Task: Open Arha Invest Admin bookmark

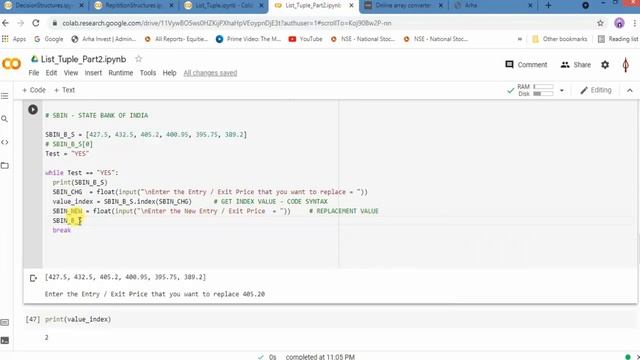Action: click(x=104, y=39)
